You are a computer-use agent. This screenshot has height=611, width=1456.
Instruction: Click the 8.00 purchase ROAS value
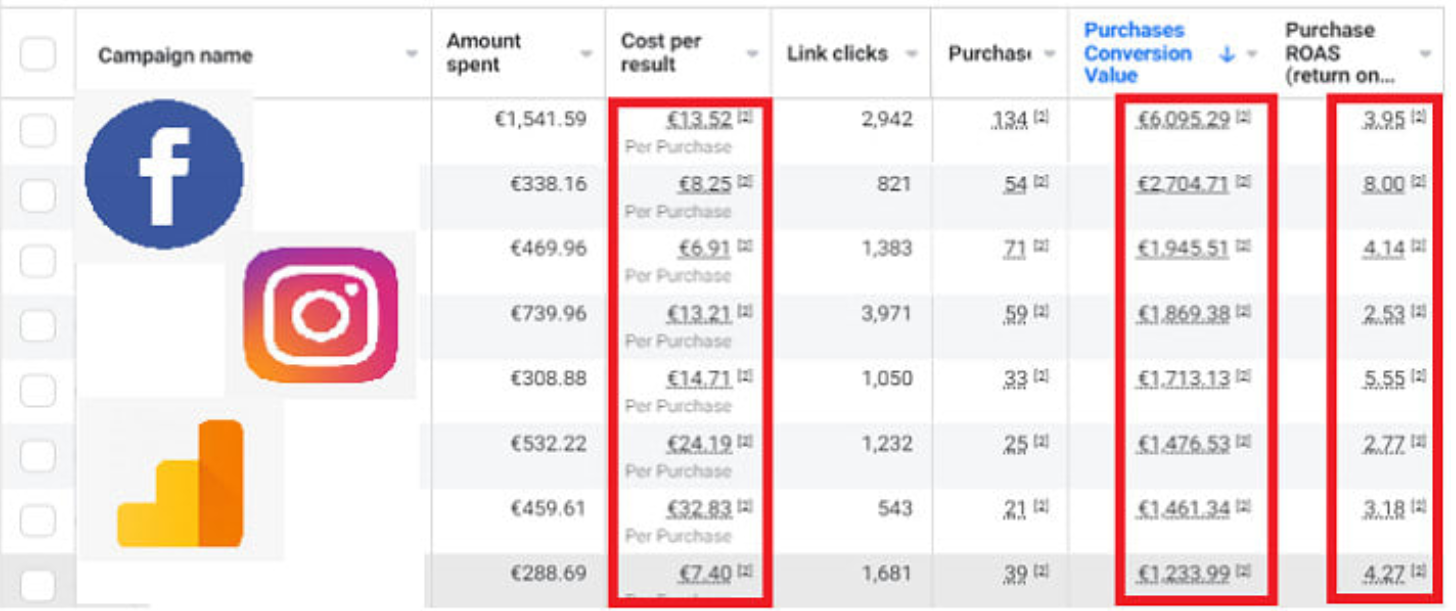1383,184
